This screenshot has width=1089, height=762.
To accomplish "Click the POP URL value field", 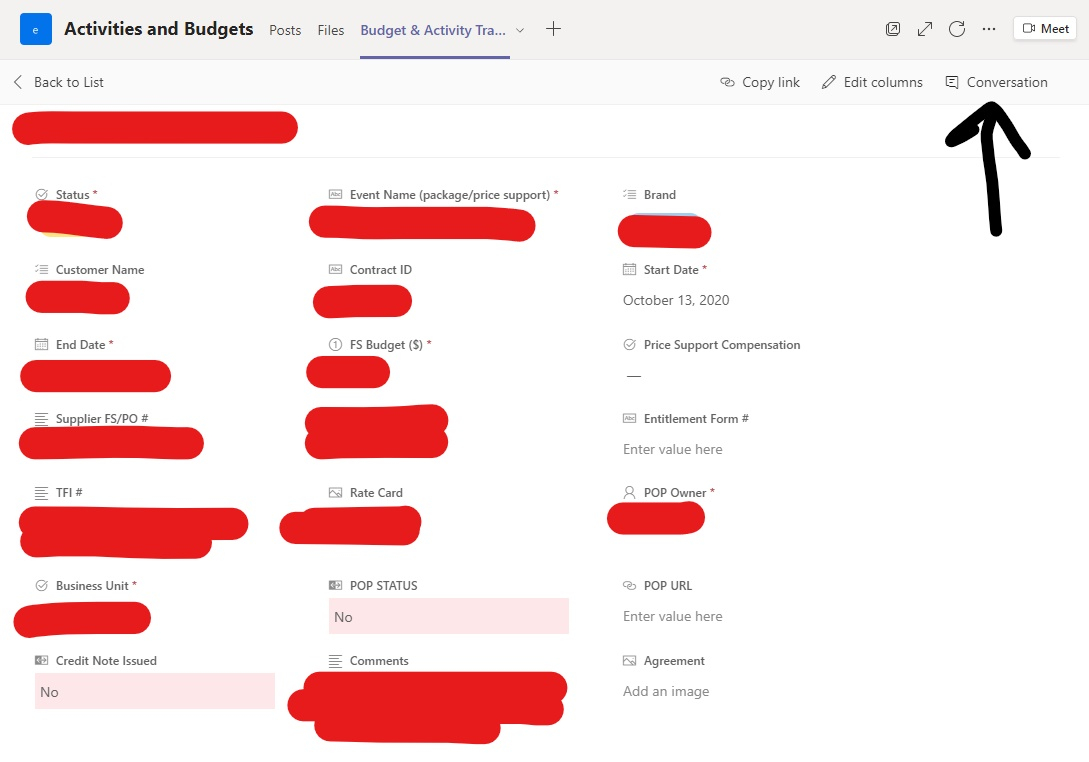I will click(x=672, y=616).
